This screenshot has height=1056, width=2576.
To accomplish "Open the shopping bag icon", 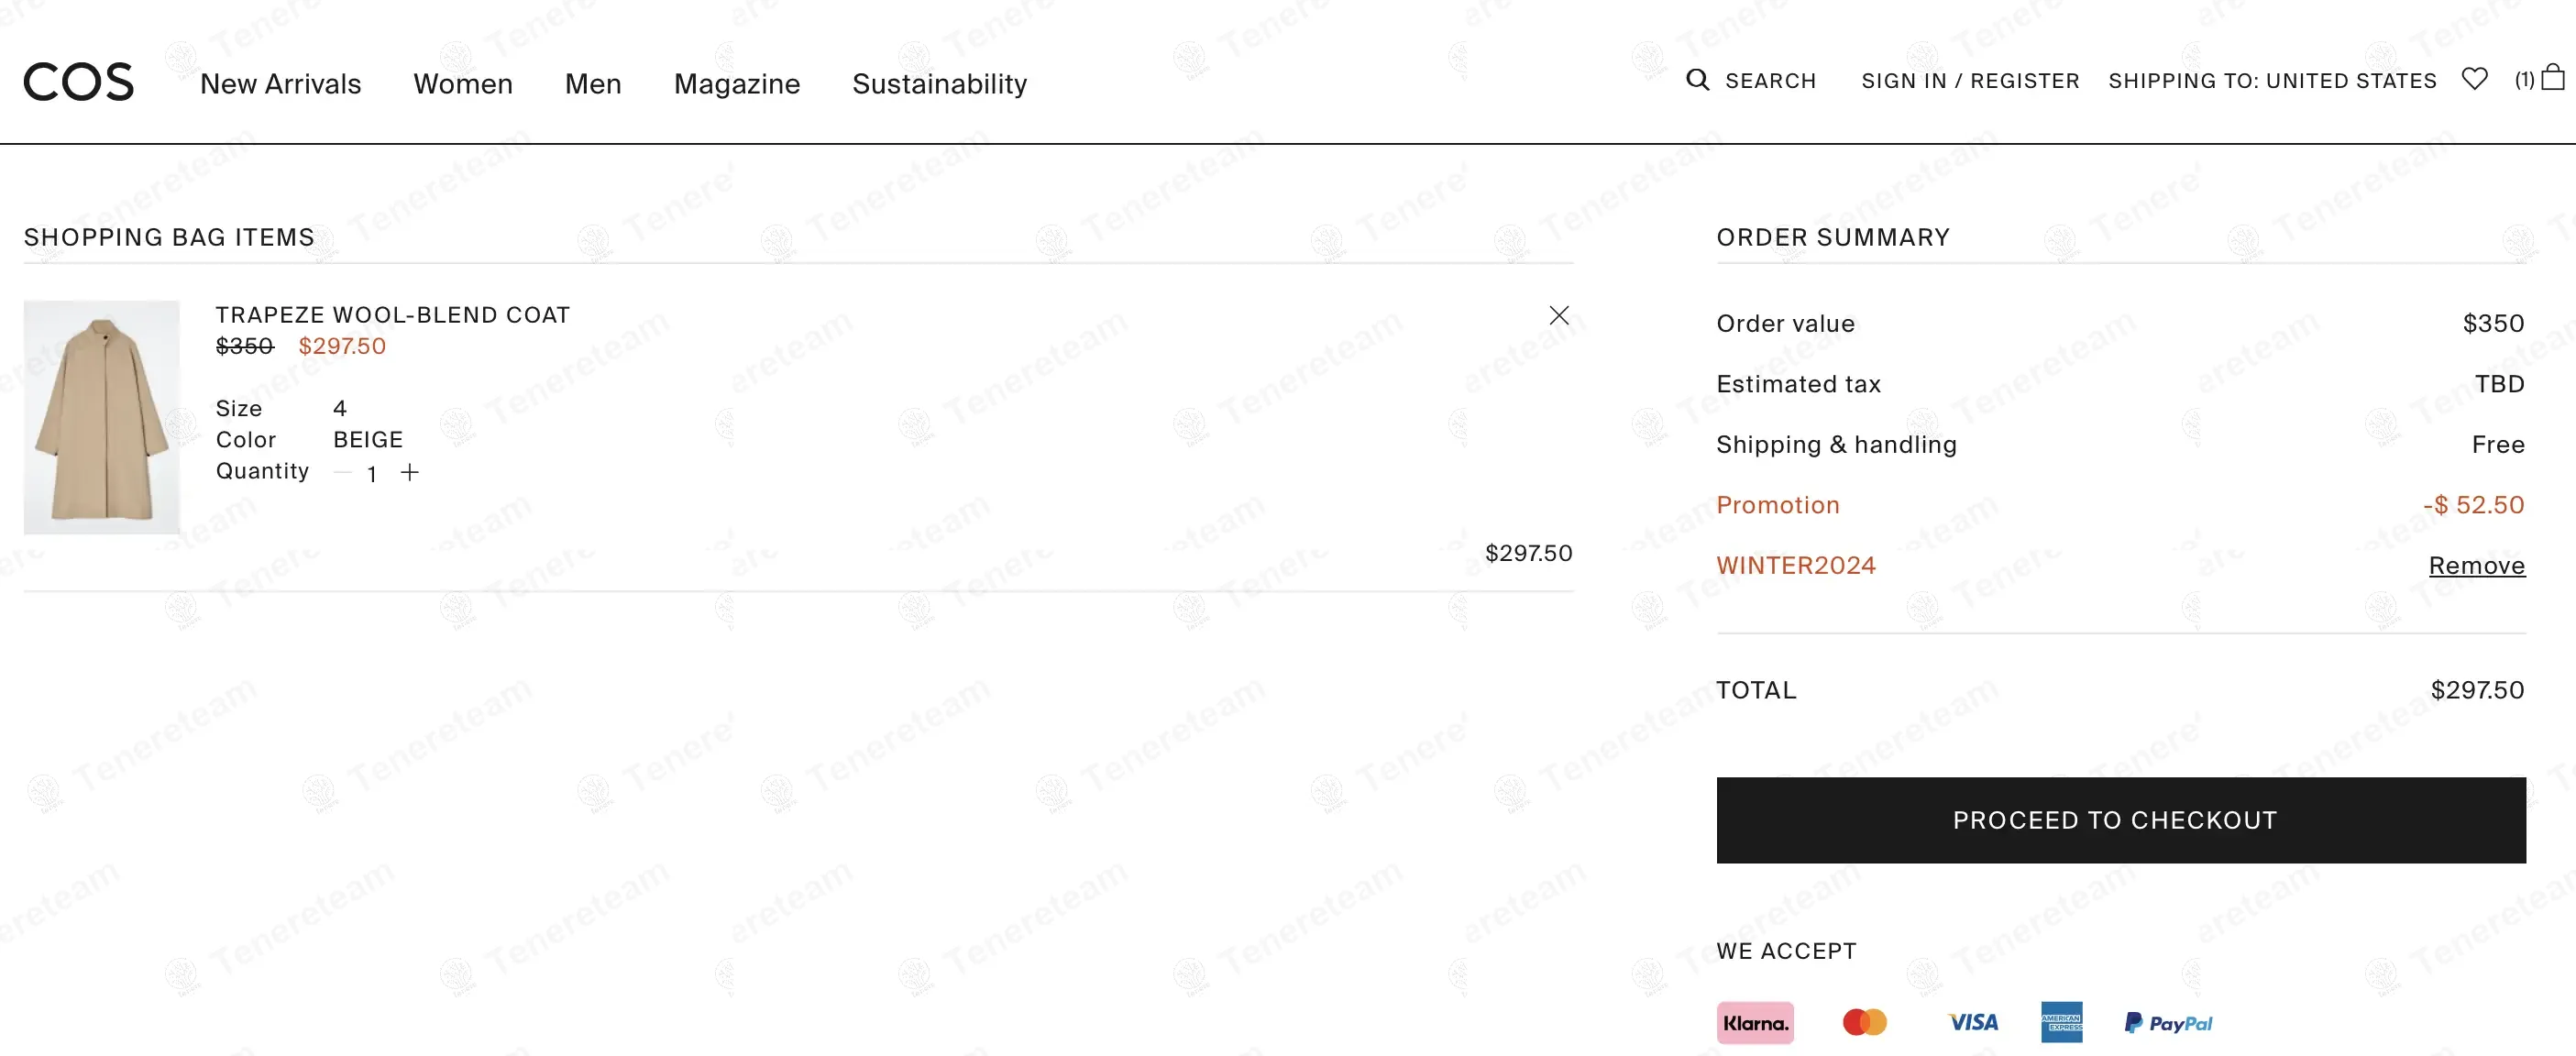I will (2552, 78).
